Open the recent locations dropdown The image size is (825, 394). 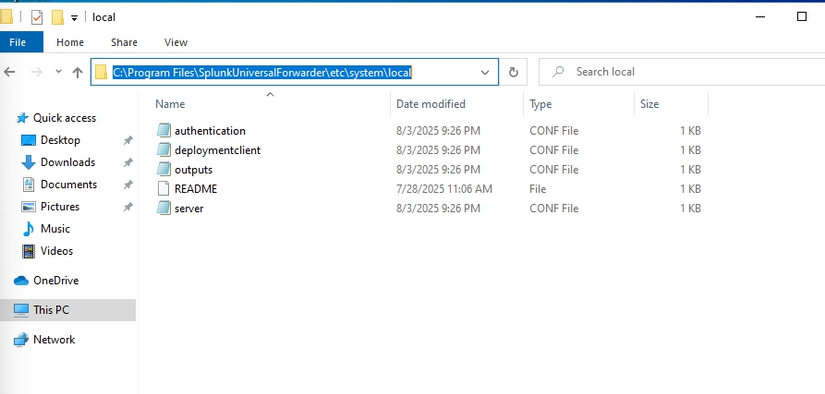click(58, 72)
